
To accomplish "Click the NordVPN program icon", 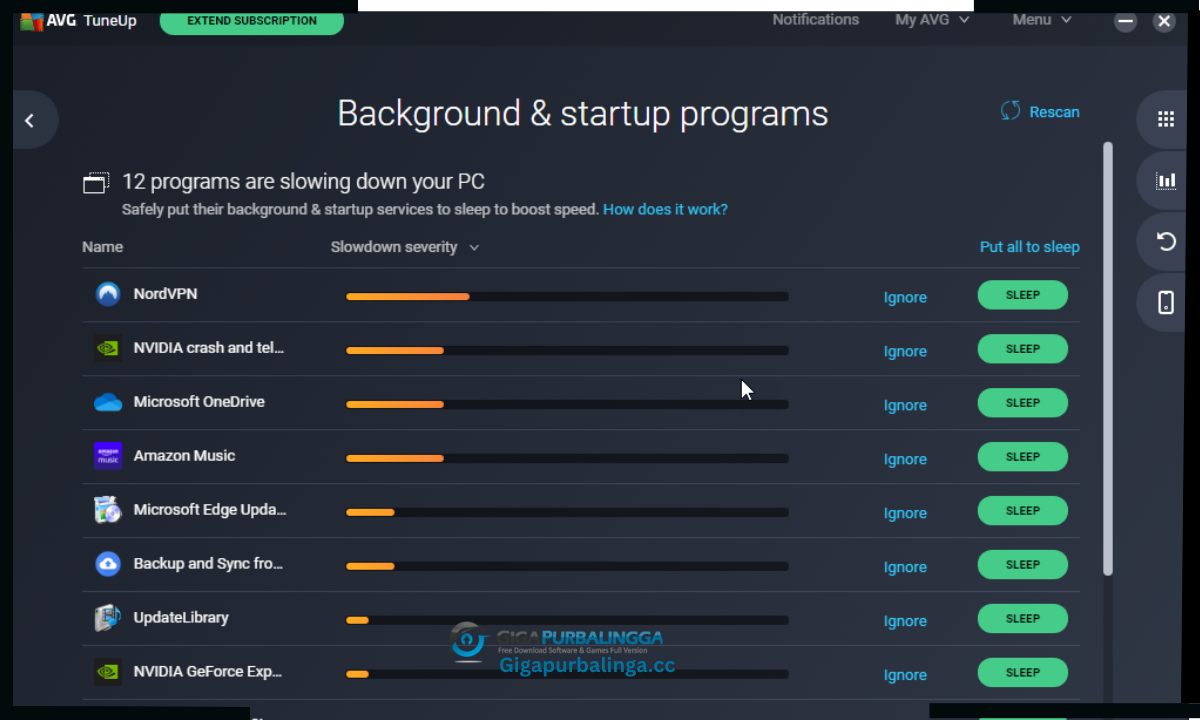I will [x=108, y=294].
